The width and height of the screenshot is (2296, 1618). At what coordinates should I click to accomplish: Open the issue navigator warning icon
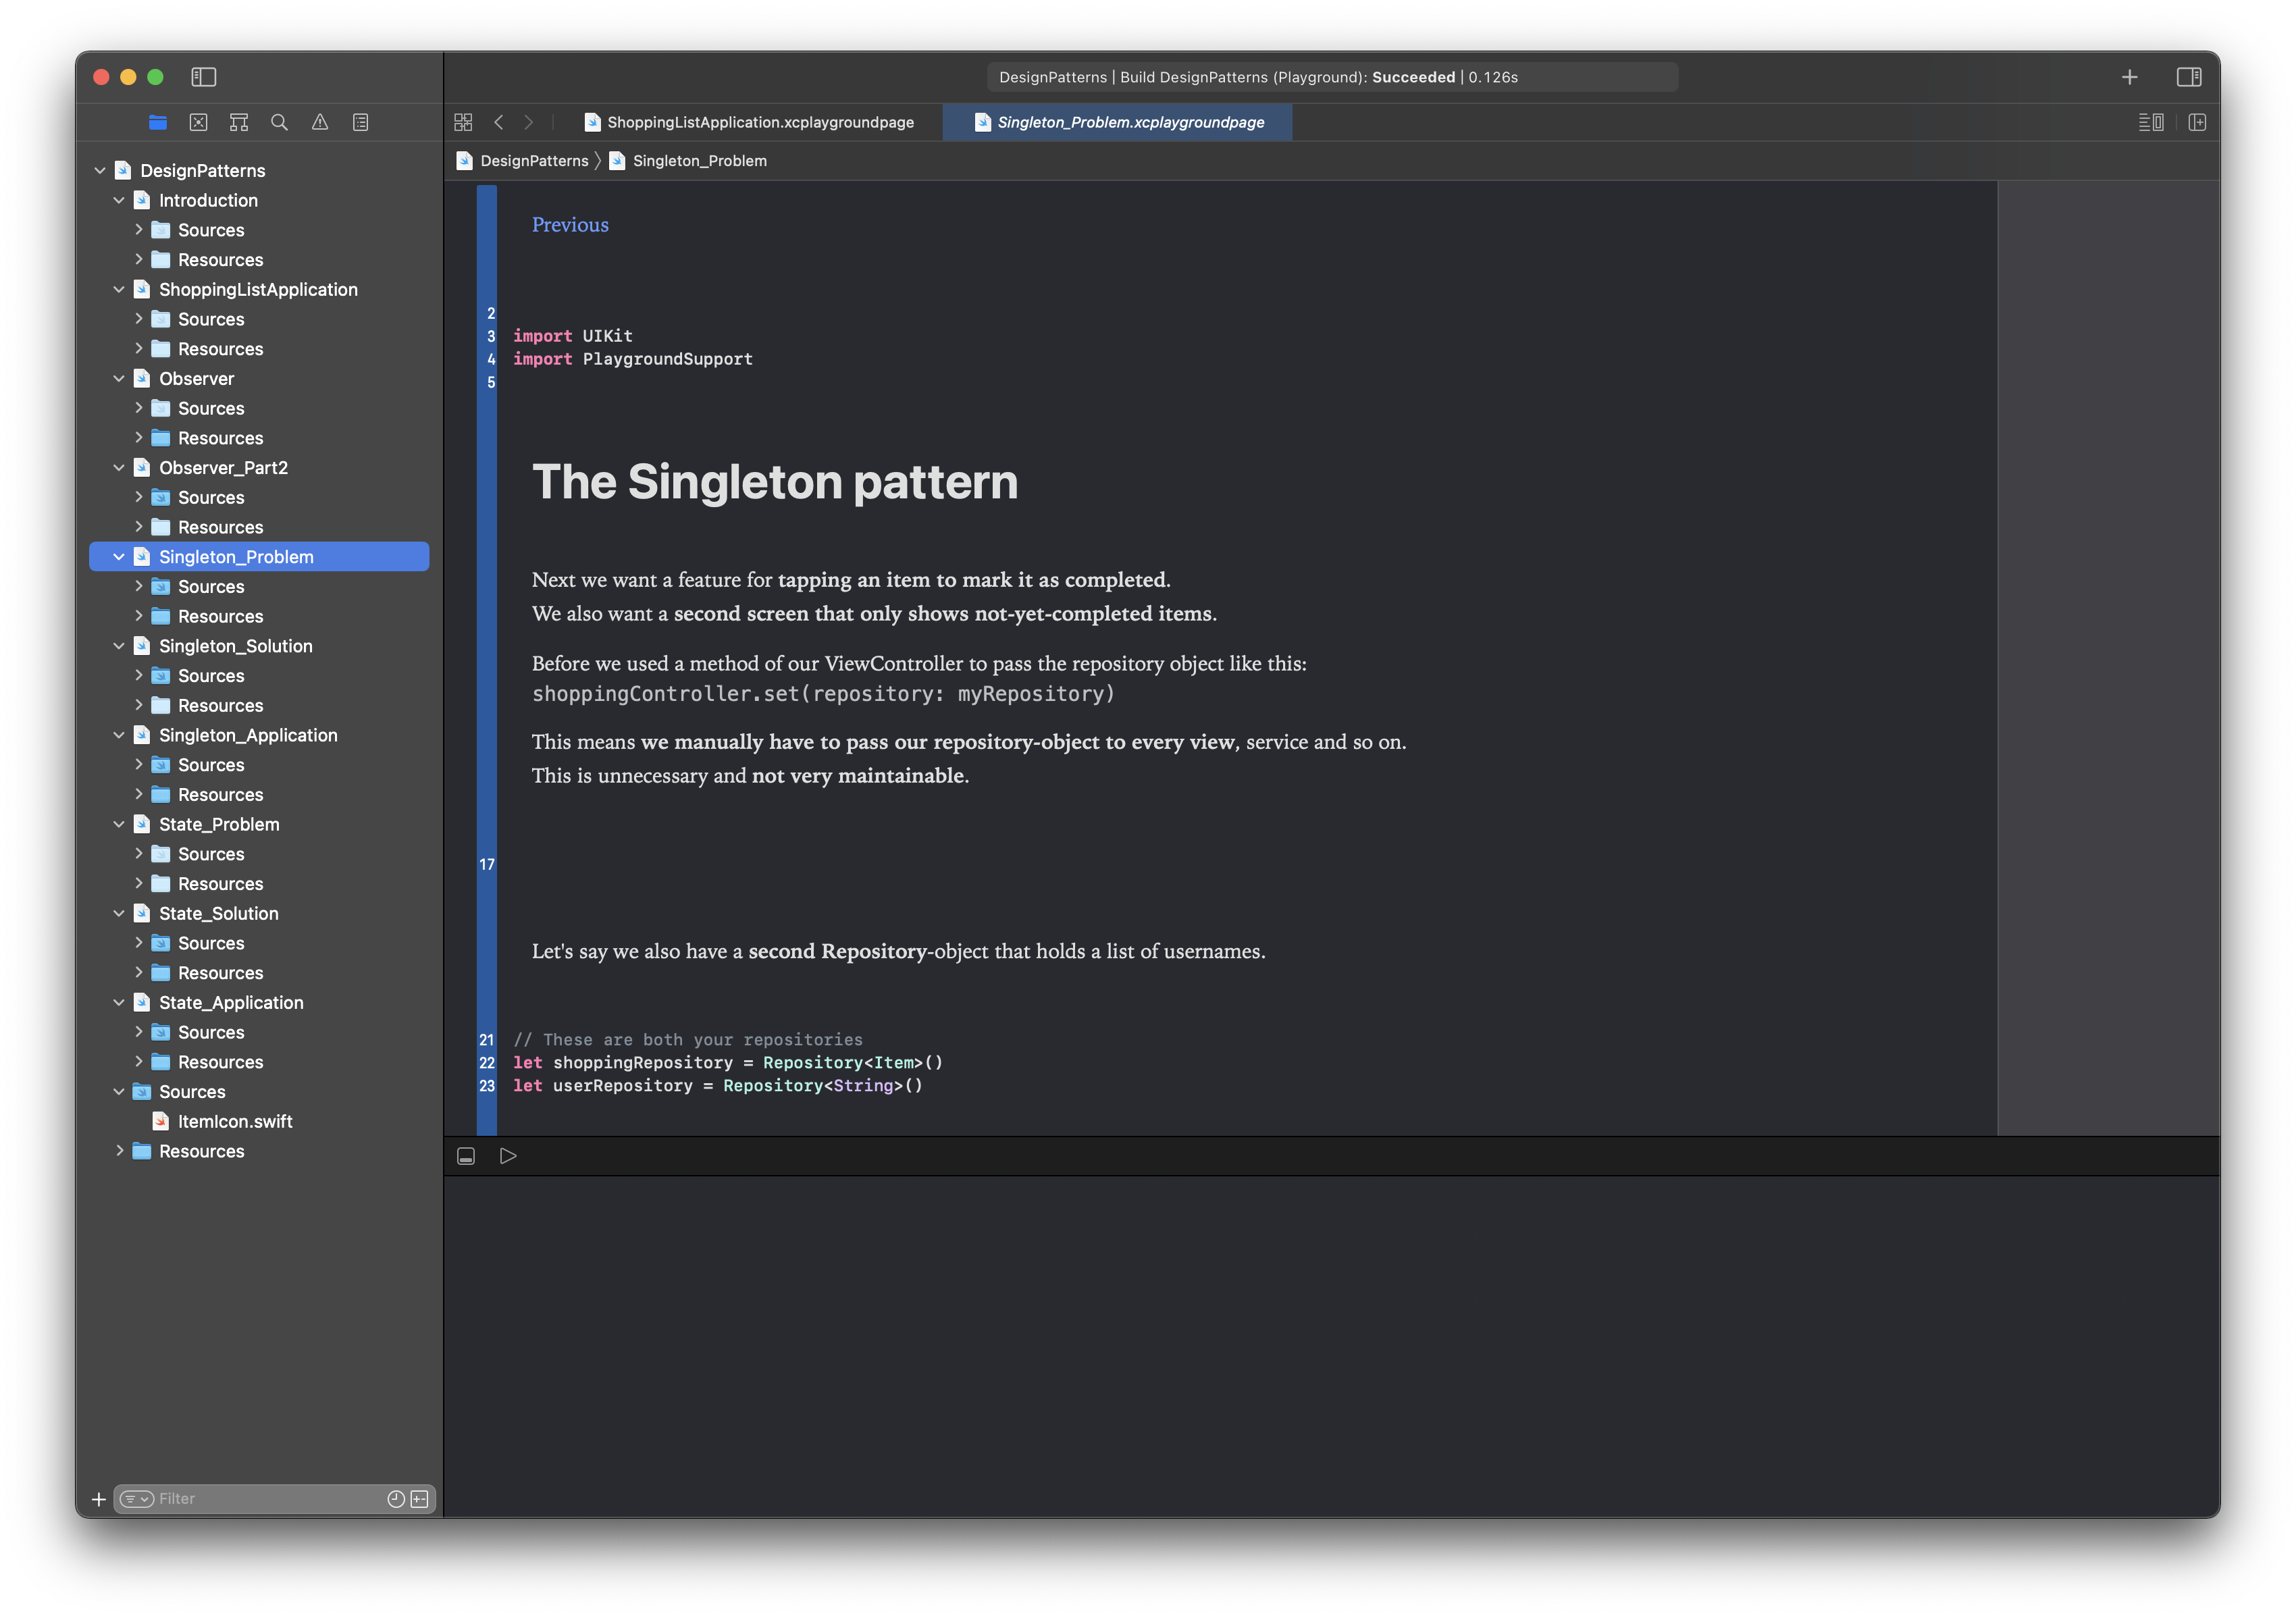coord(320,122)
